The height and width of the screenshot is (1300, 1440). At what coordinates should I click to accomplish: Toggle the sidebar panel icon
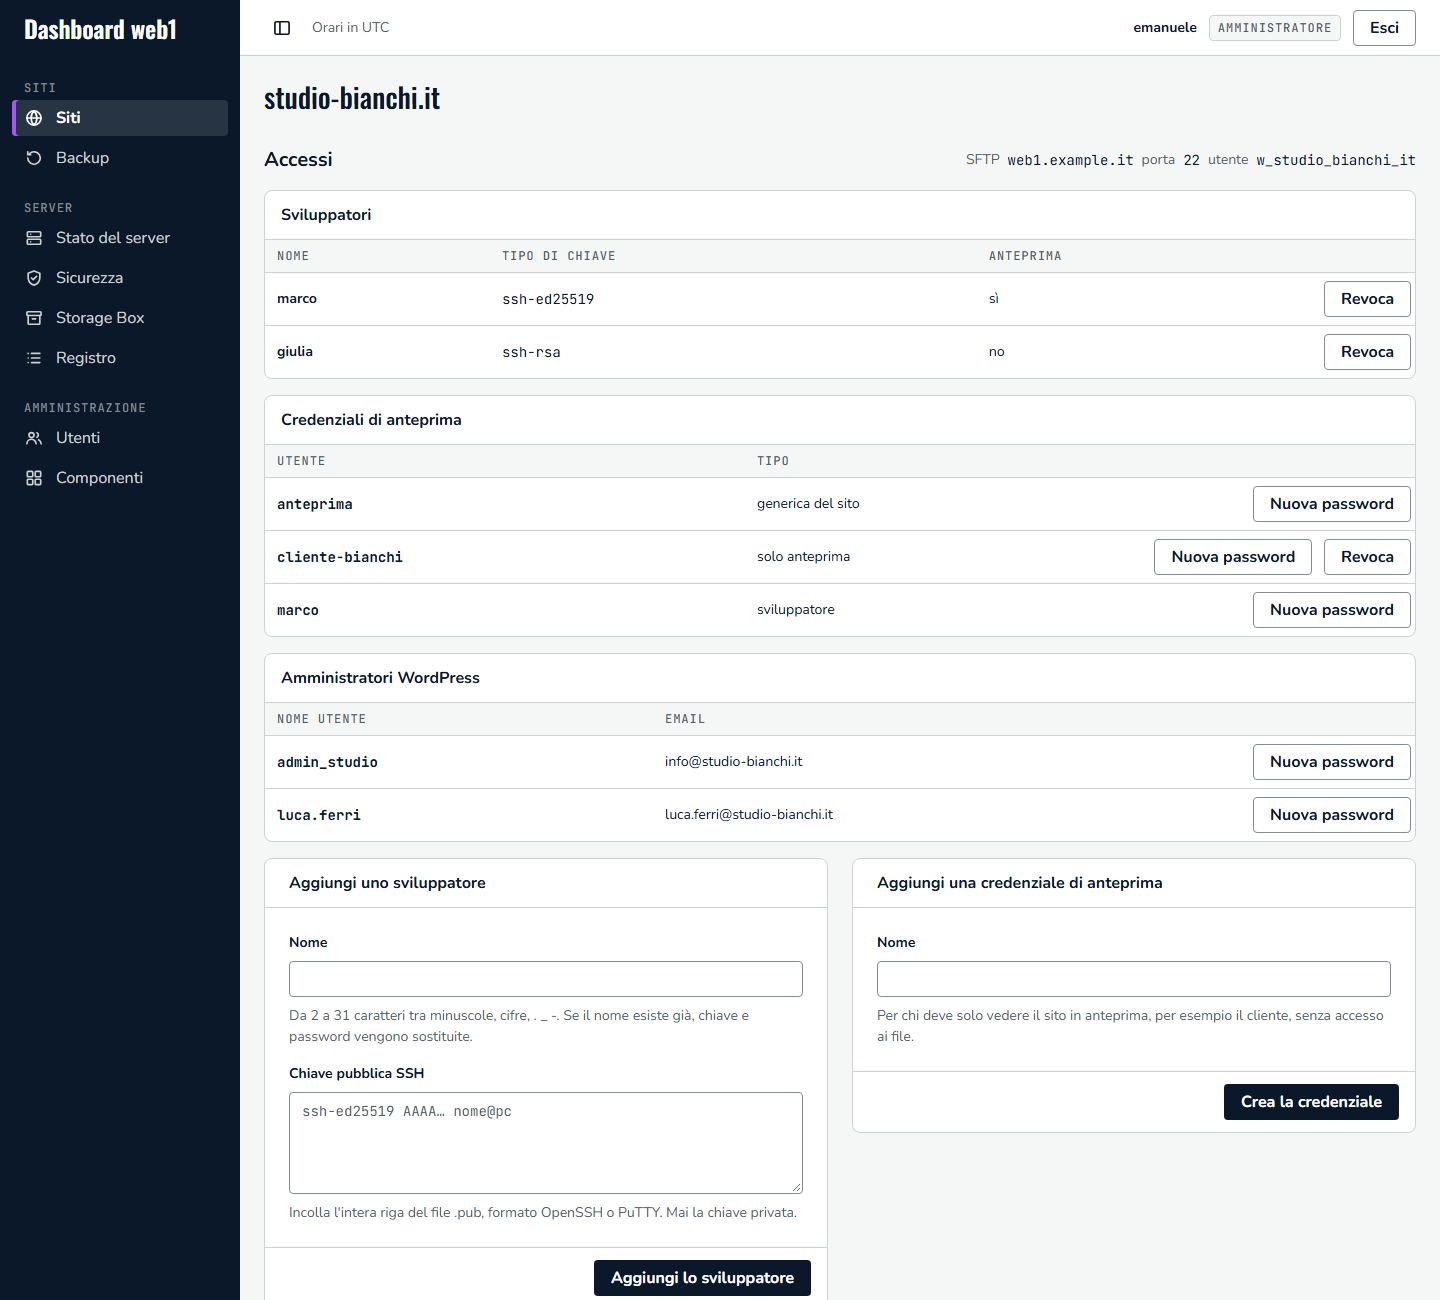pos(282,28)
